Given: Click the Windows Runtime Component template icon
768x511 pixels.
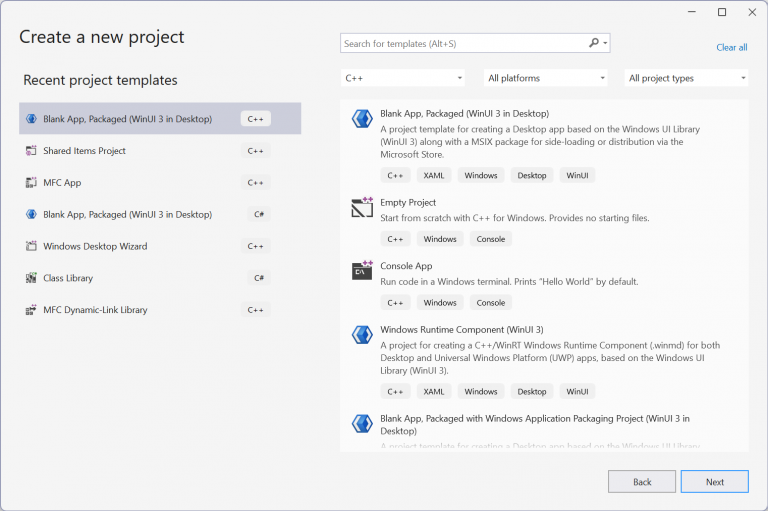Looking at the screenshot, I should point(362,335).
